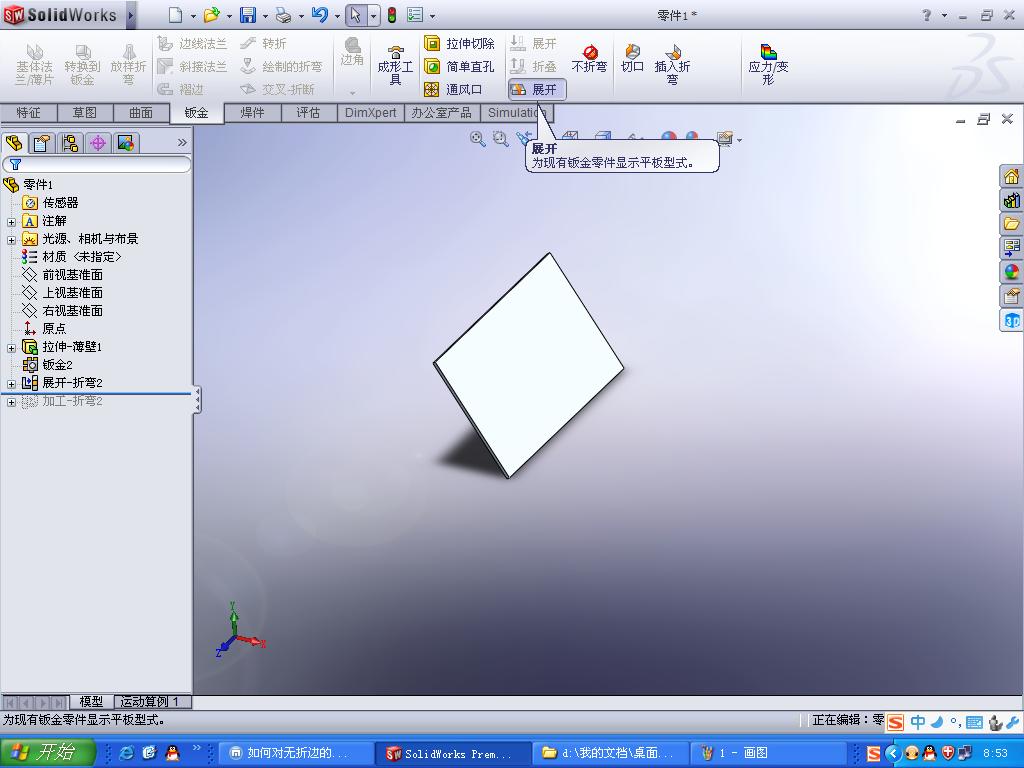Open the Help question mark dropdown arrow
This screenshot has width=1024, height=768.
944,15
